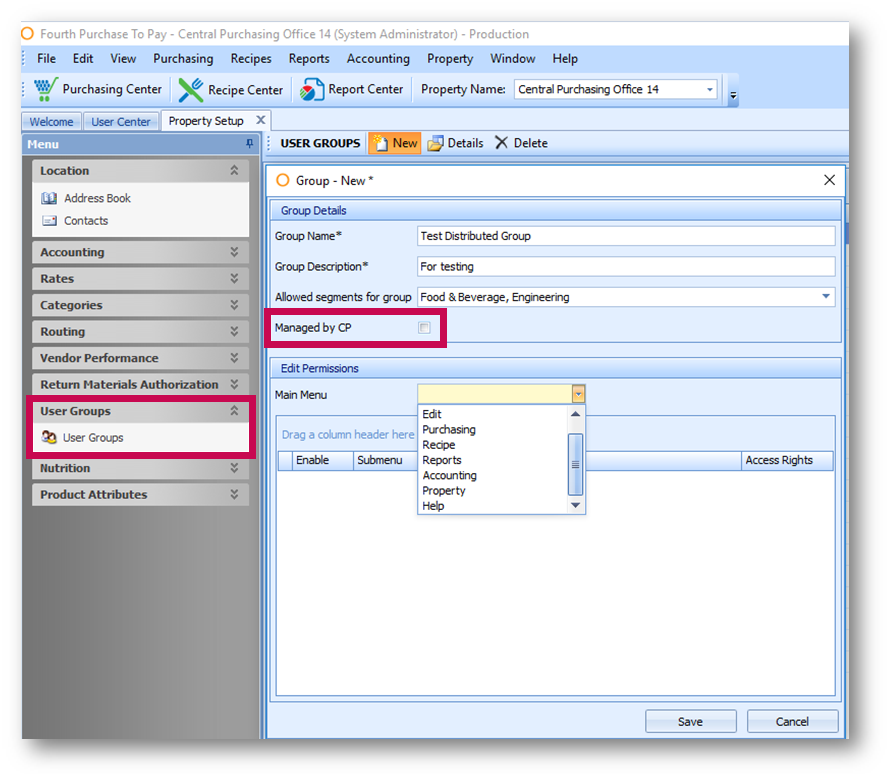891x774 pixels.
Task: Expand the Accounting sidebar section
Action: pos(234,253)
